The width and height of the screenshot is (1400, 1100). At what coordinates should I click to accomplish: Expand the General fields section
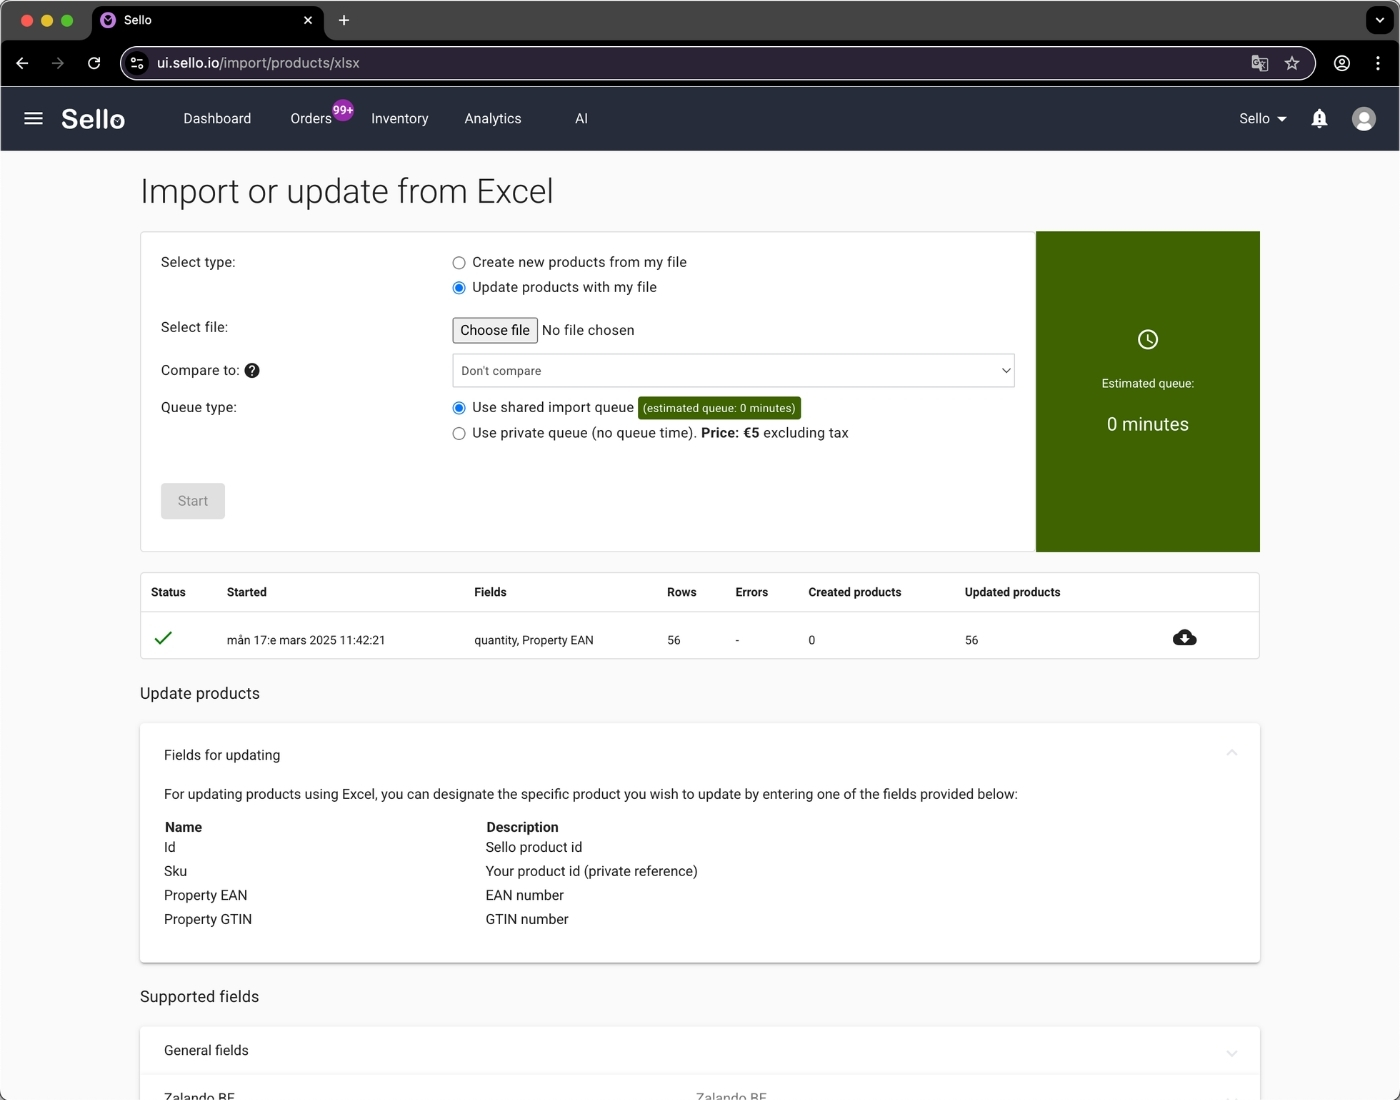[1232, 1053]
